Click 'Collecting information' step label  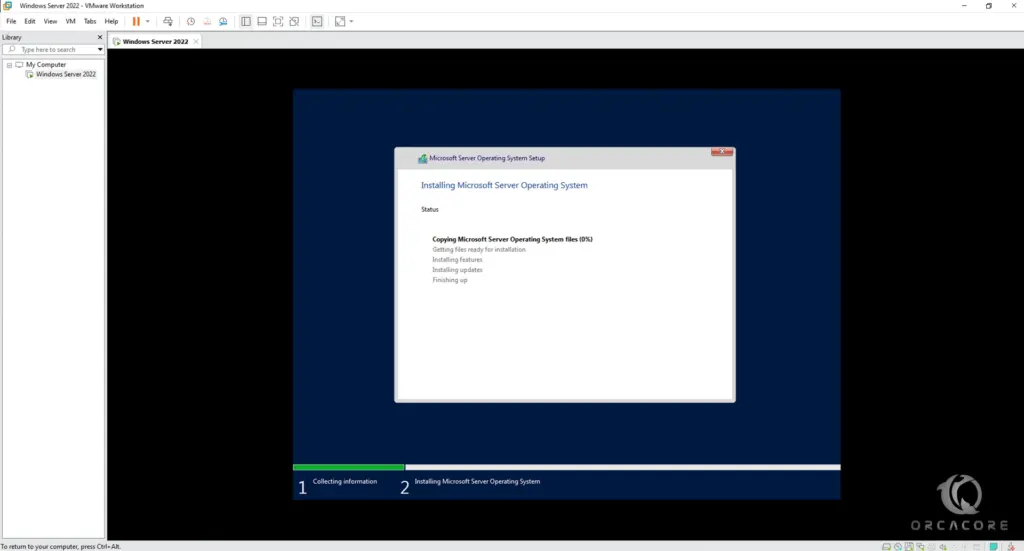(x=345, y=481)
